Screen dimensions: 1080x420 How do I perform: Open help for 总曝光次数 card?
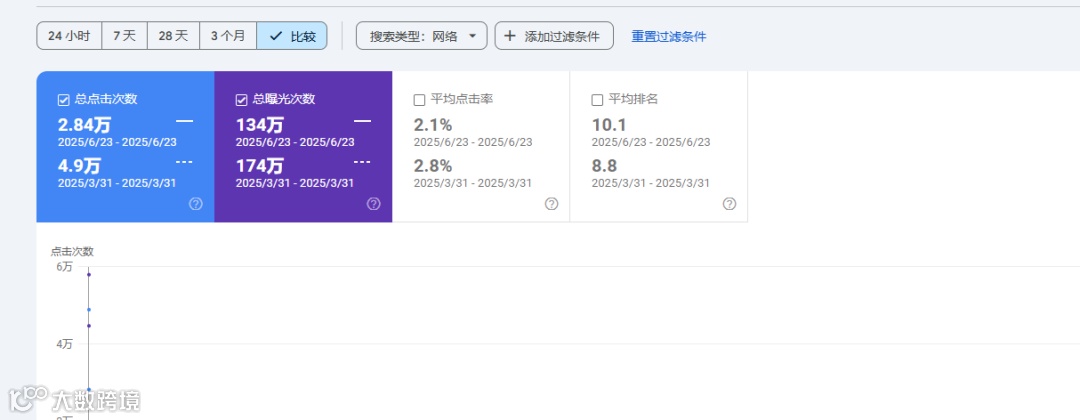(x=373, y=204)
